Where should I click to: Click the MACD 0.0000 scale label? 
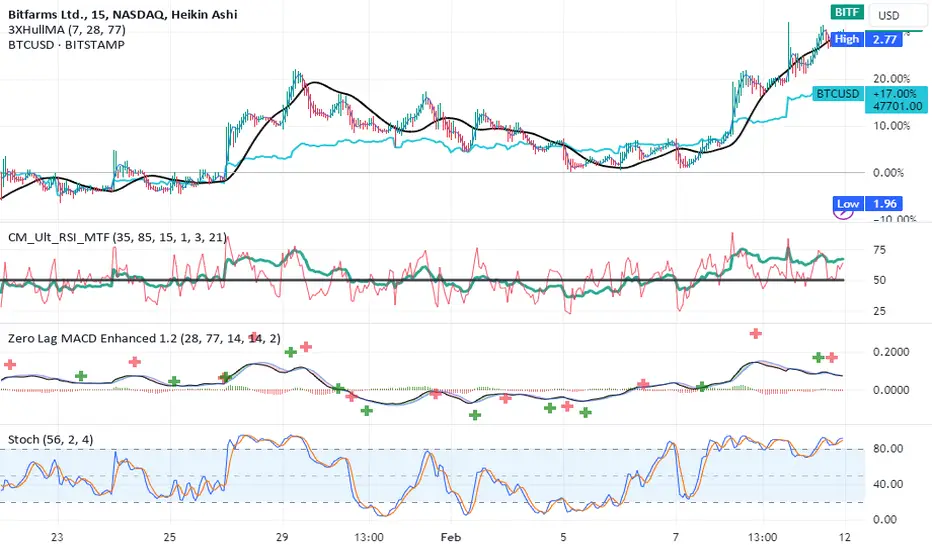click(891, 390)
